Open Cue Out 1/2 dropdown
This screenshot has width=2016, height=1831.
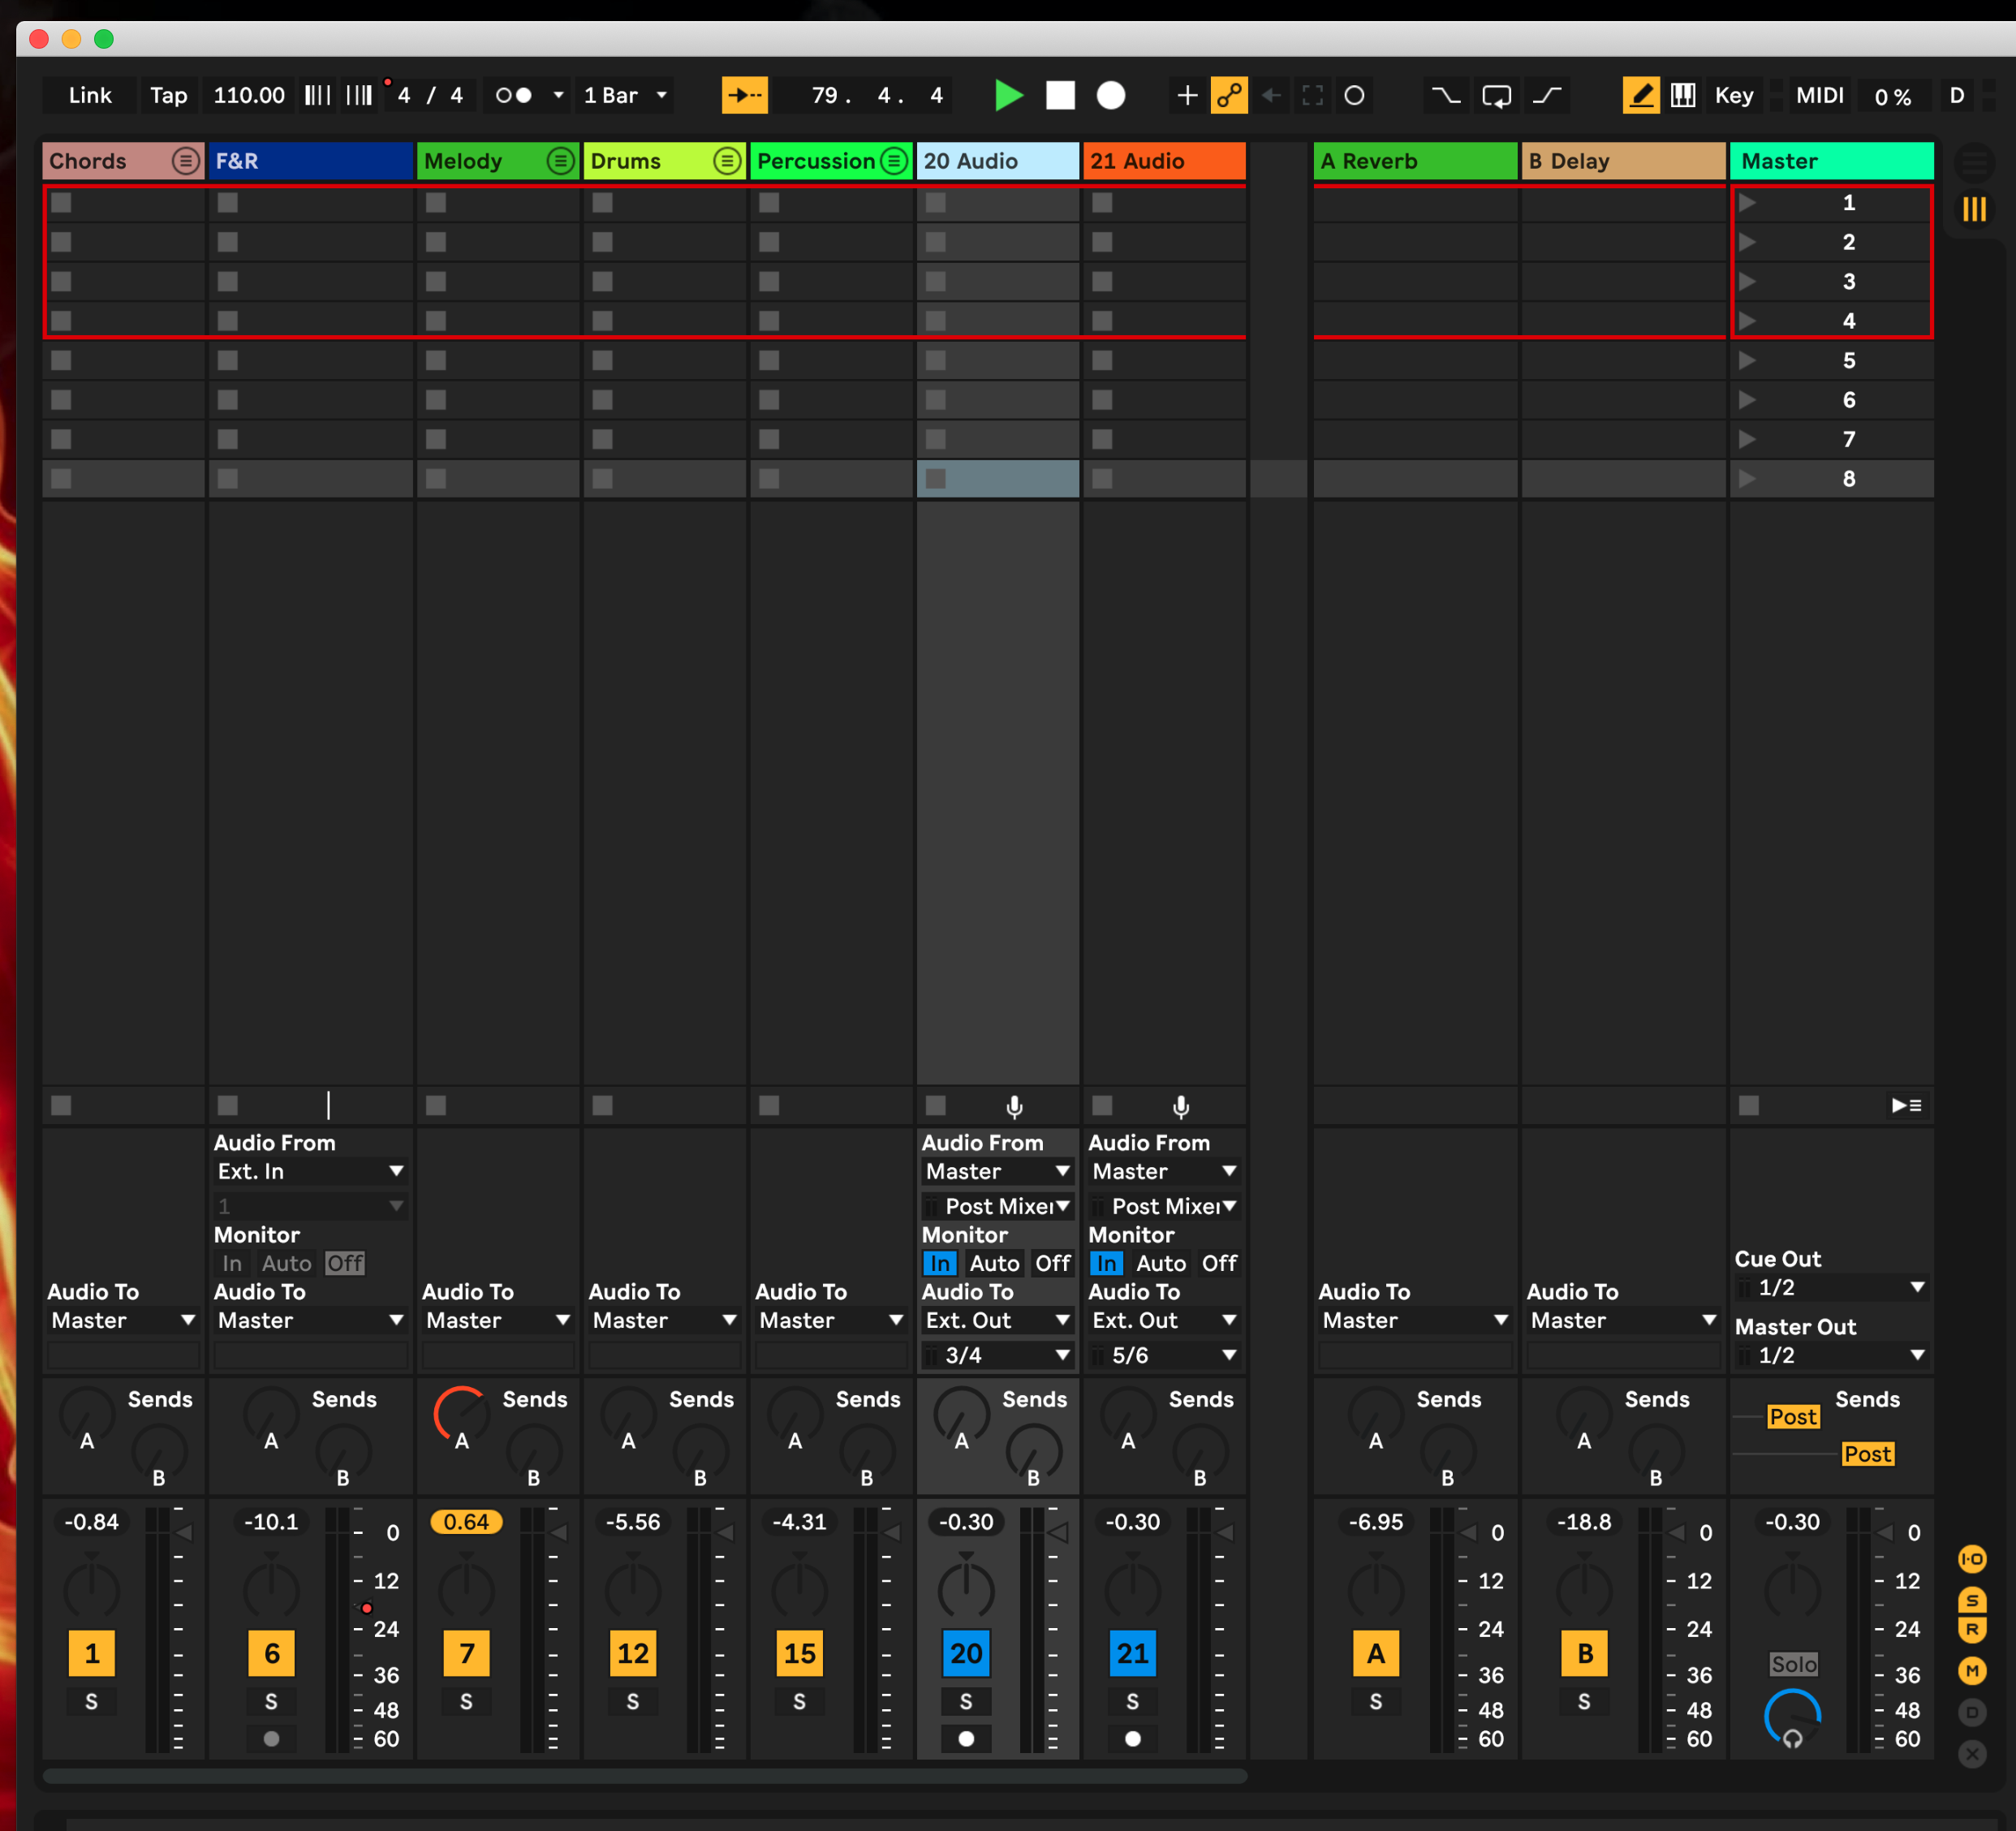(x=1832, y=1287)
